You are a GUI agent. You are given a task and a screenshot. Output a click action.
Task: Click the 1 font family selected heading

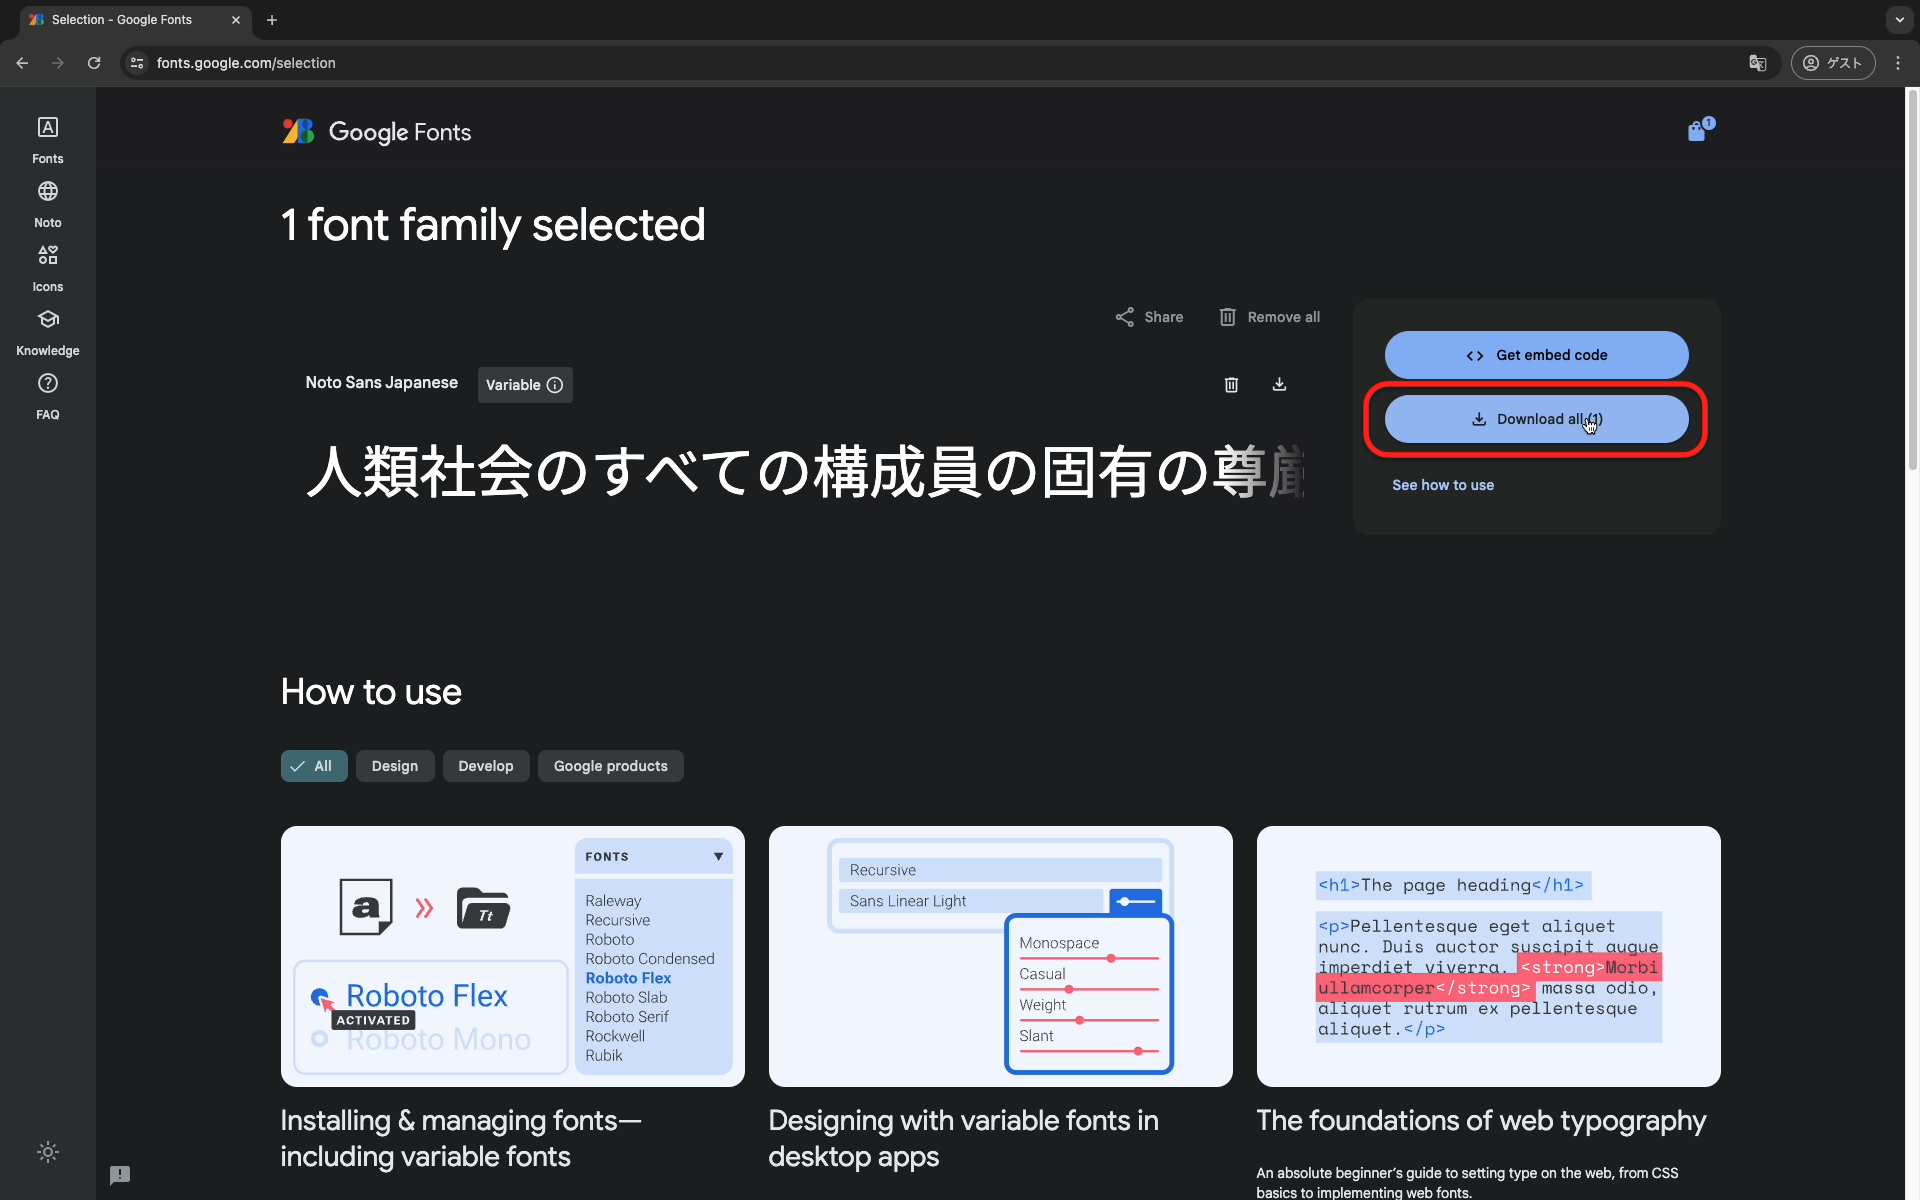coord(493,225)
